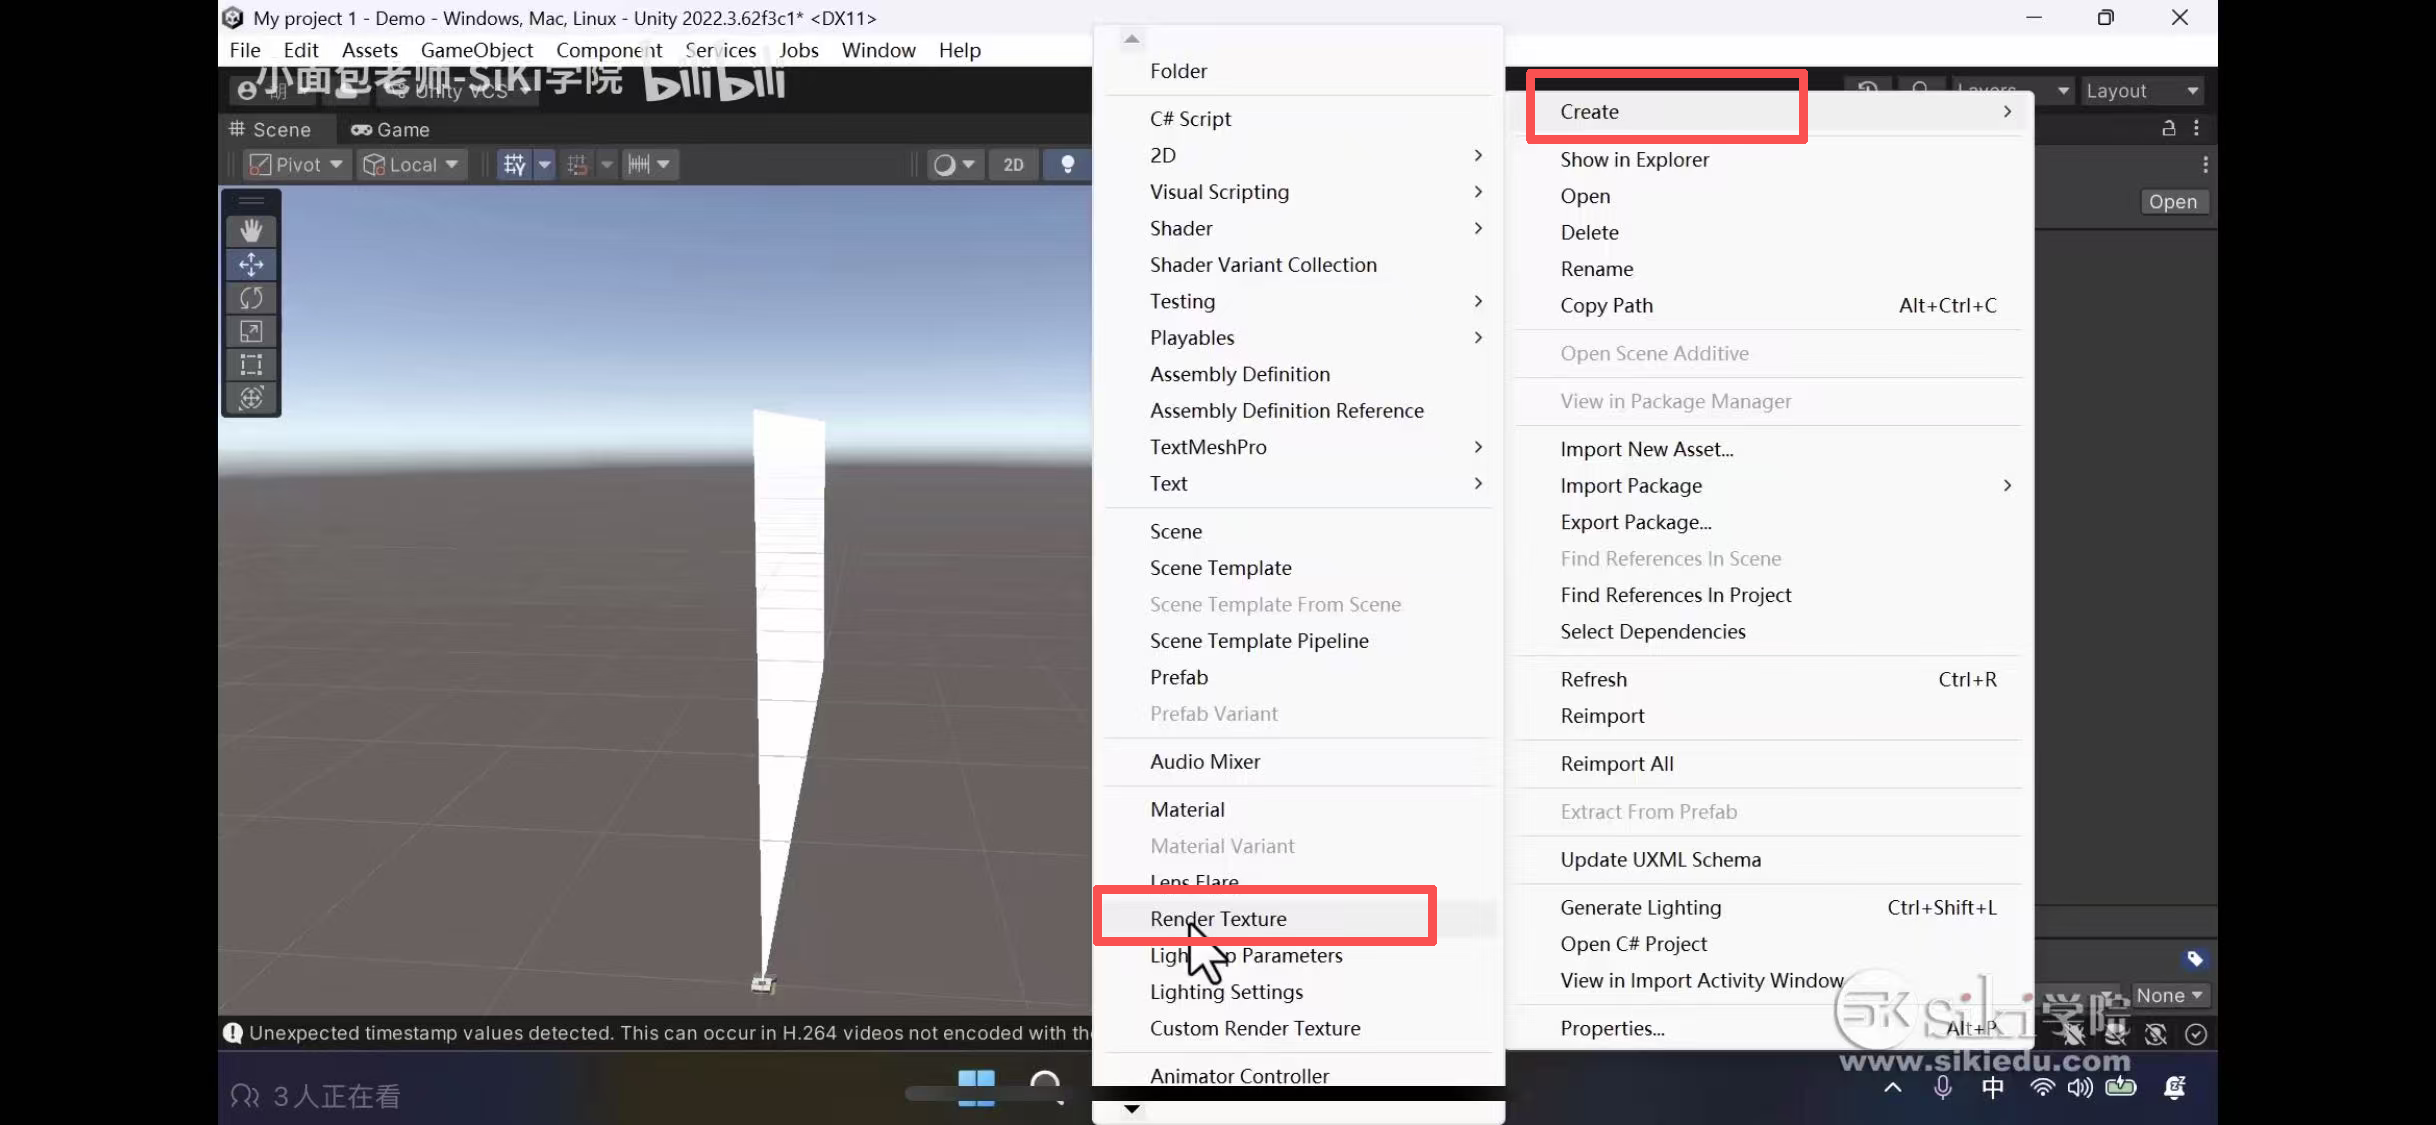The image size is (2436, 1125).
Task: Open the GameObject menu in menu bar
Action: pos(476,50)
